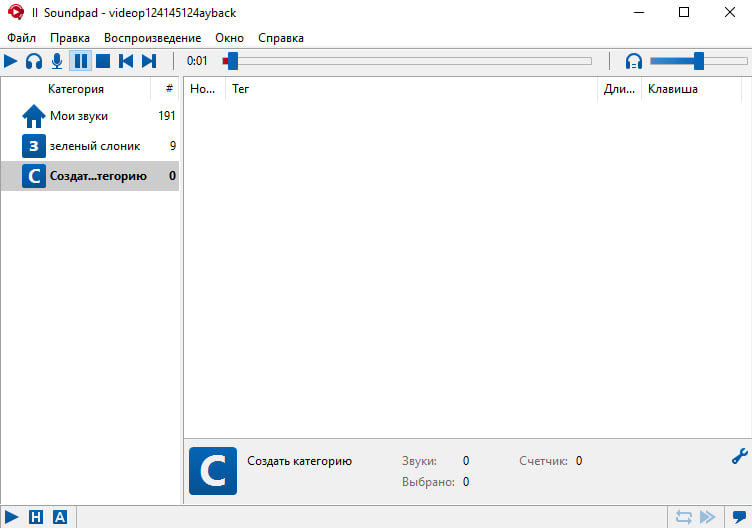The image size is (752, 529).
Task: Open the Окно menu
Action: pos(229,38)
